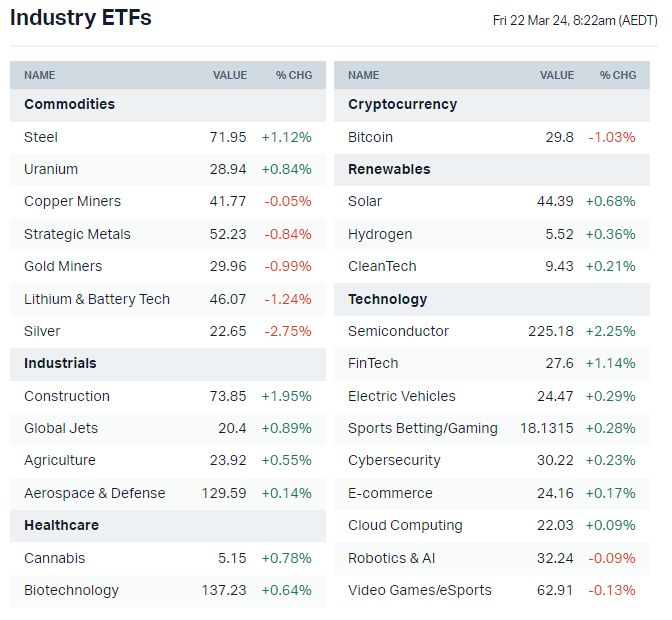Select the Cannabis healthcare ETF

55,558
